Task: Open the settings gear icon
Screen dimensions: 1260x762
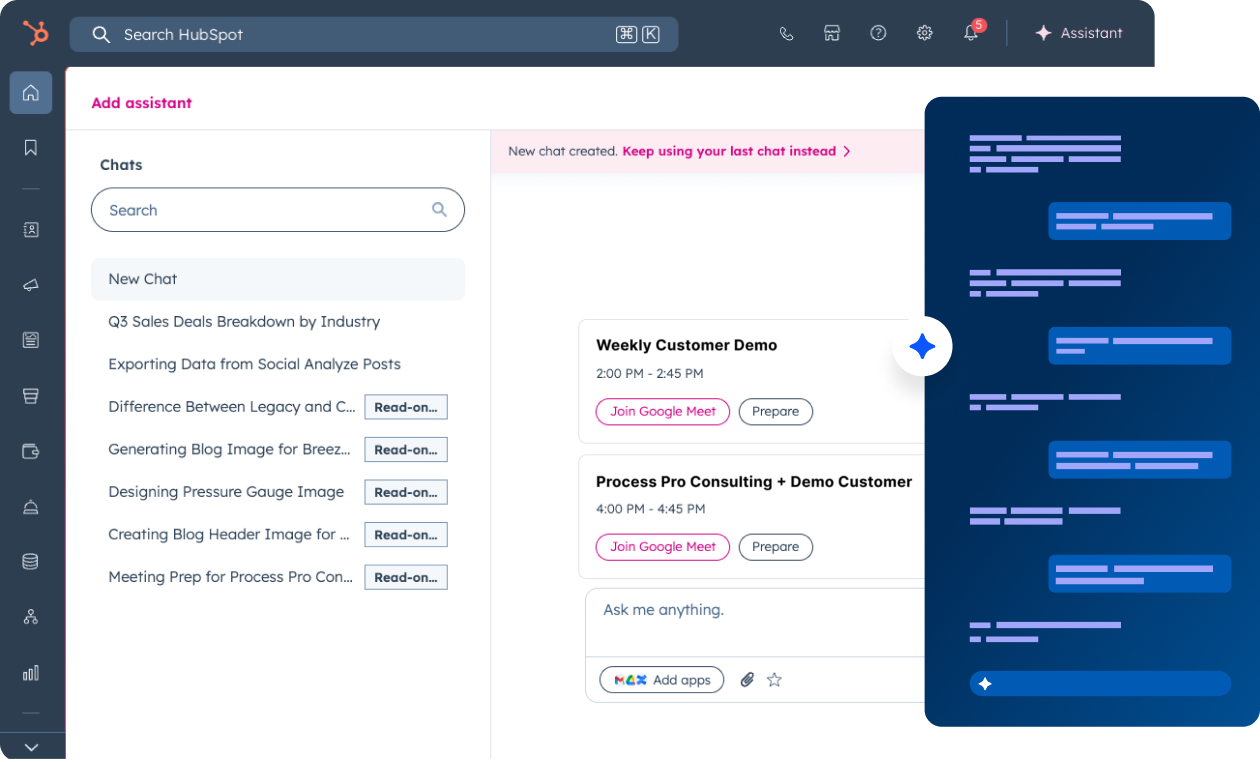Action: pyautogui.click(x=924, y=34)
